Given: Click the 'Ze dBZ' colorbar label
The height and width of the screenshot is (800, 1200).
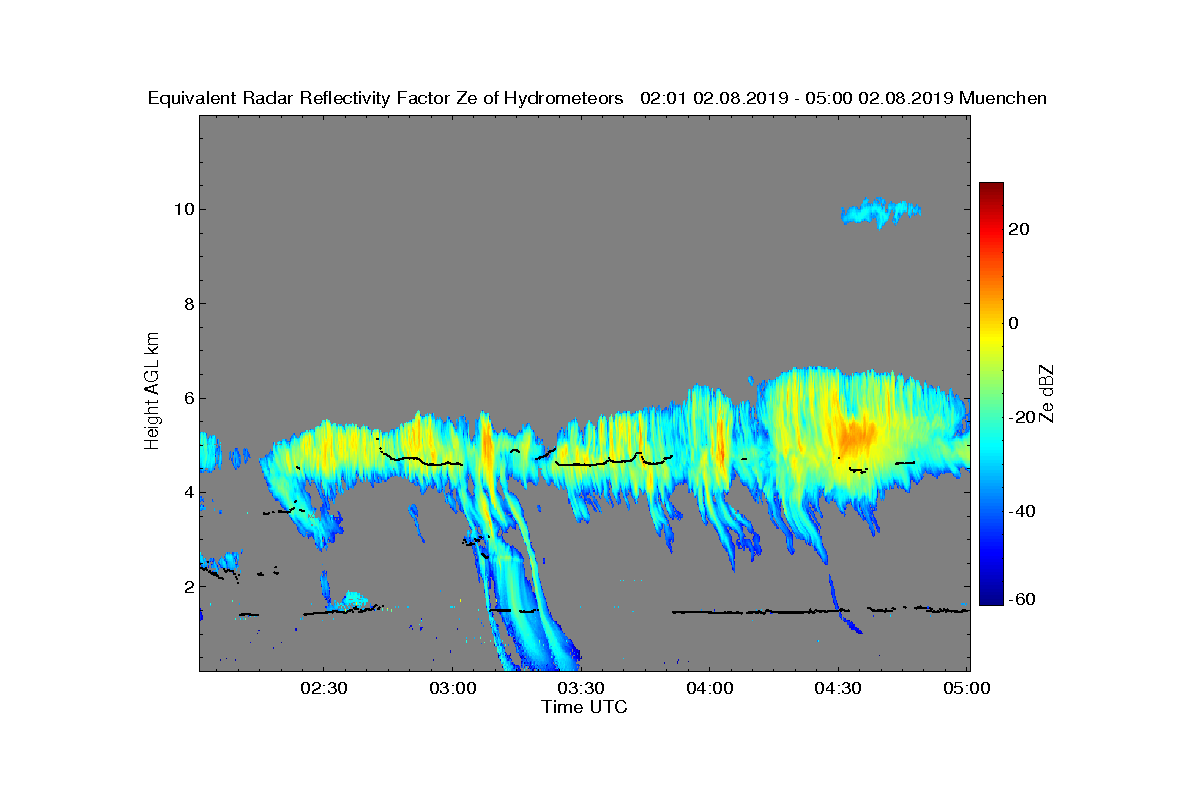Looking at the screenshot, I should 1046,394.
